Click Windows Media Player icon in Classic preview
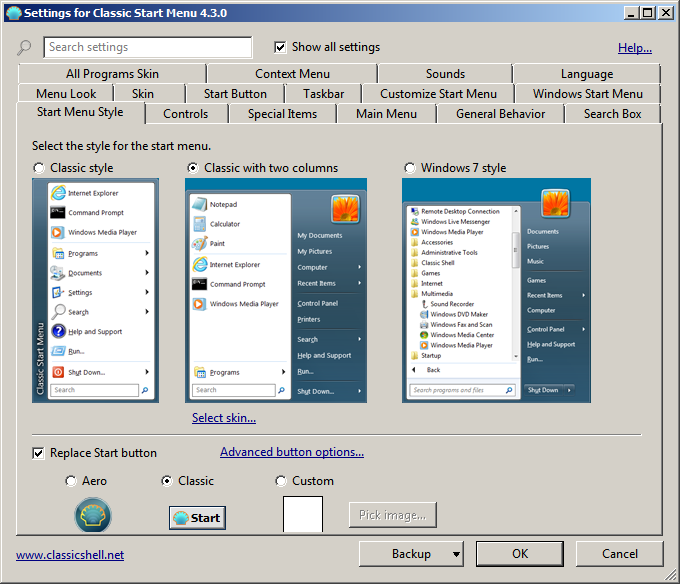This screenshot has height=584, width=680. [x=58, y=232]
